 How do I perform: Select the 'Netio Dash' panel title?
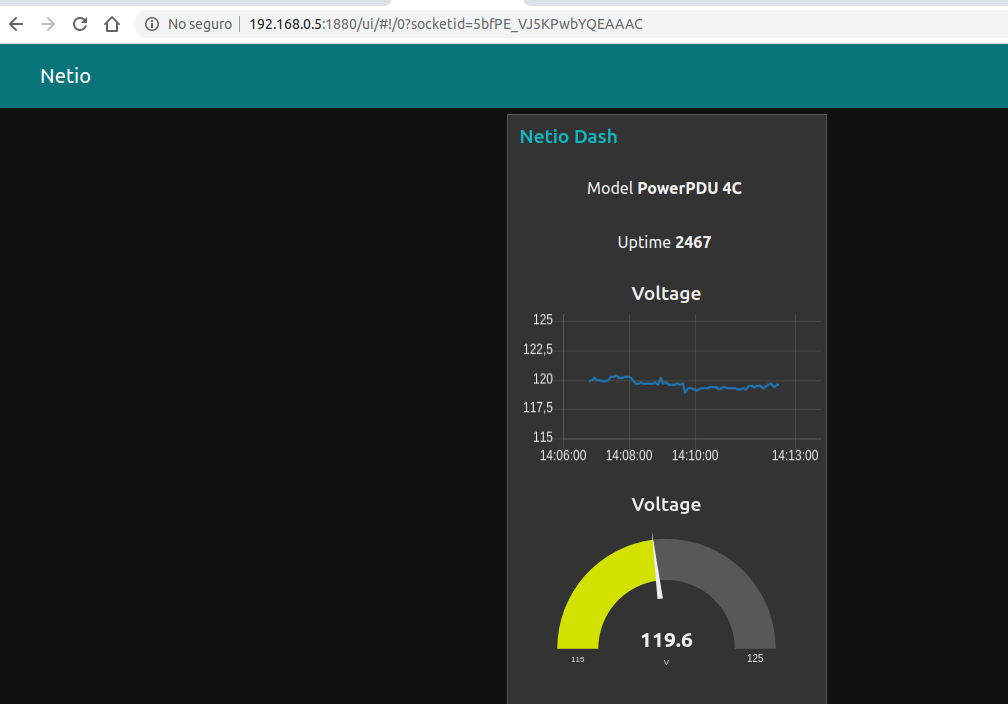point(568,136)
